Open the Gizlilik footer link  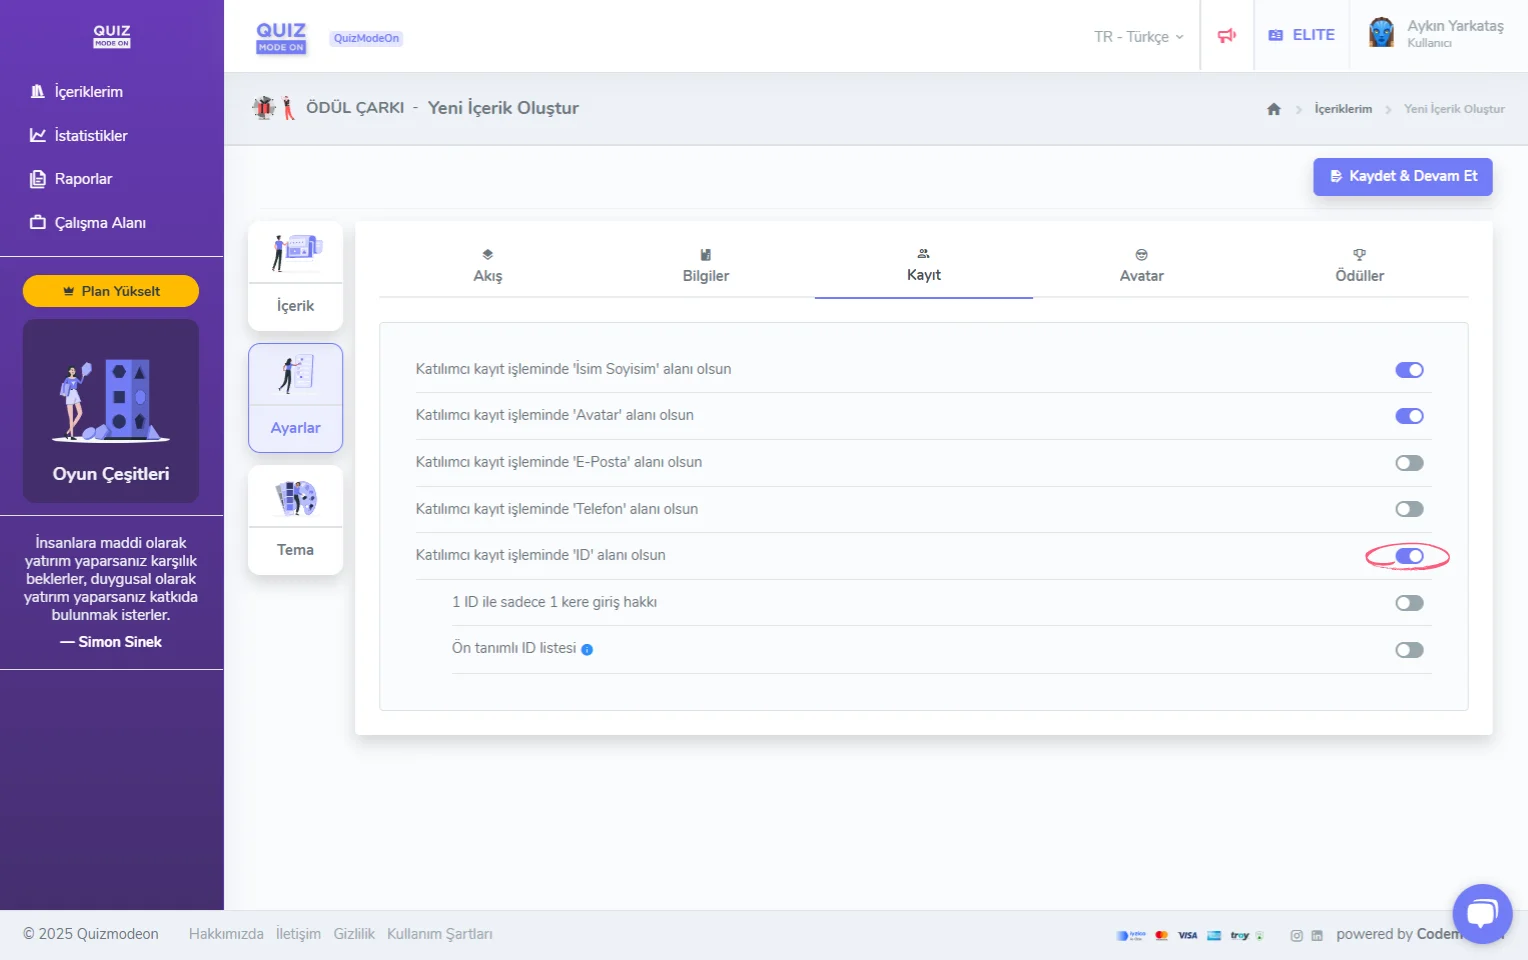[354, 934]
